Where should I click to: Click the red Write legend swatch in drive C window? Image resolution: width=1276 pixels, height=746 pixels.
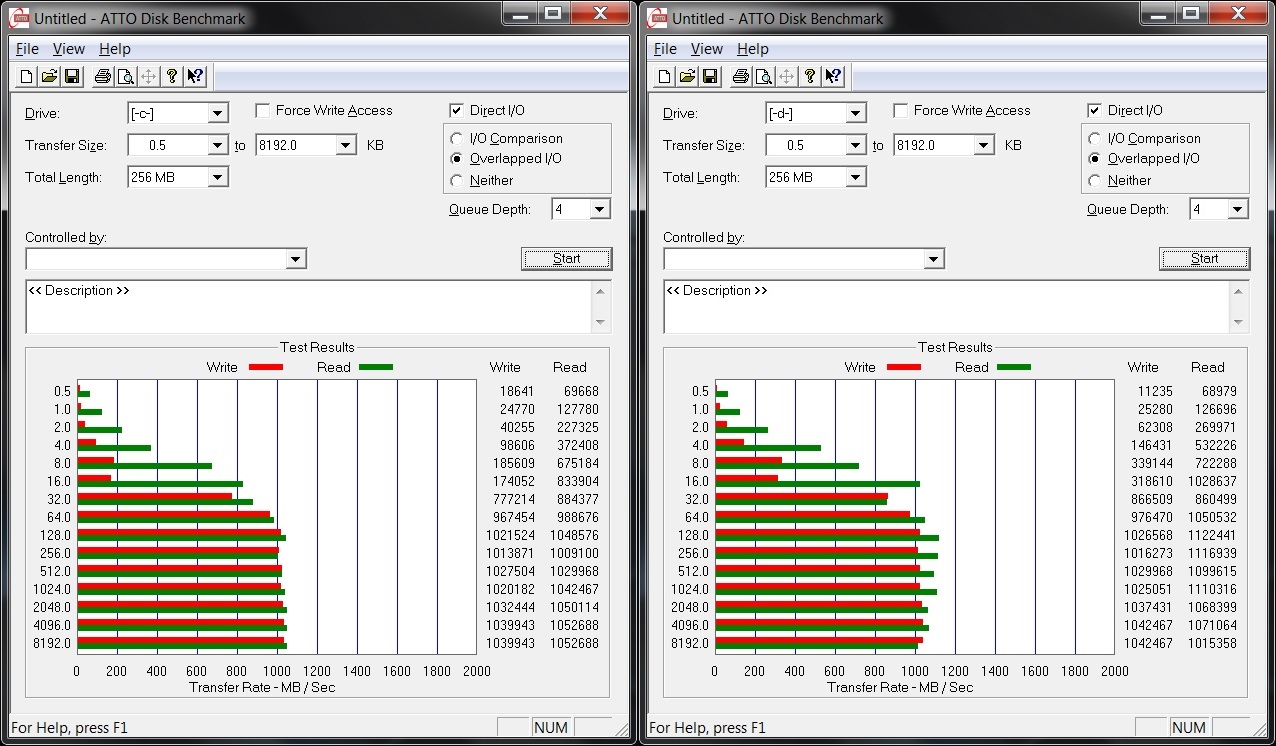tap(266, 367)
